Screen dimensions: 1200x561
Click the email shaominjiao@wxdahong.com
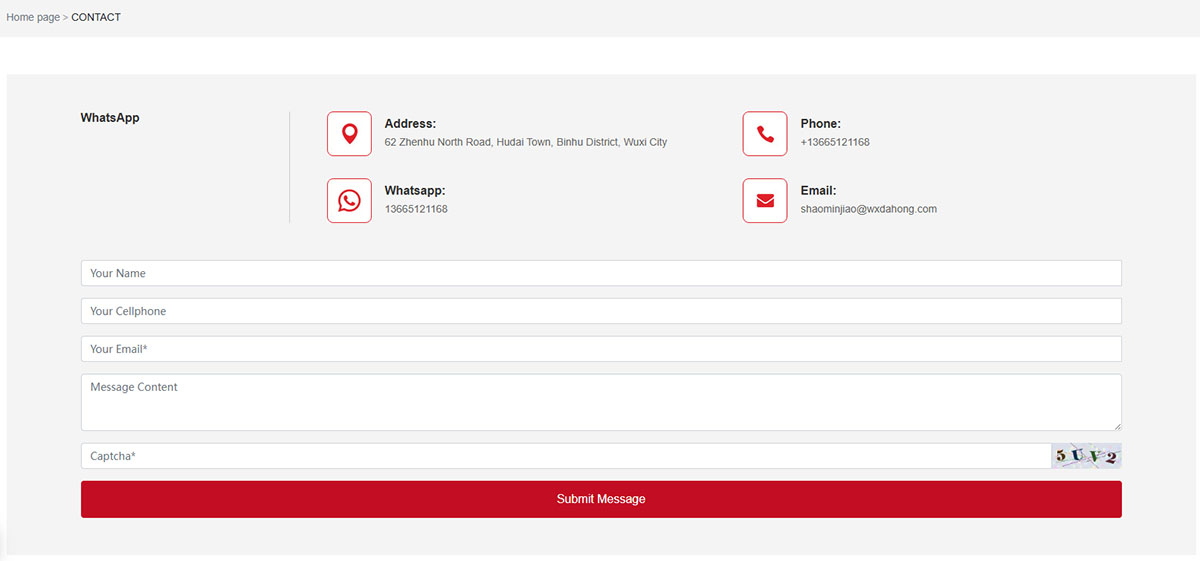tap(869, 209)
